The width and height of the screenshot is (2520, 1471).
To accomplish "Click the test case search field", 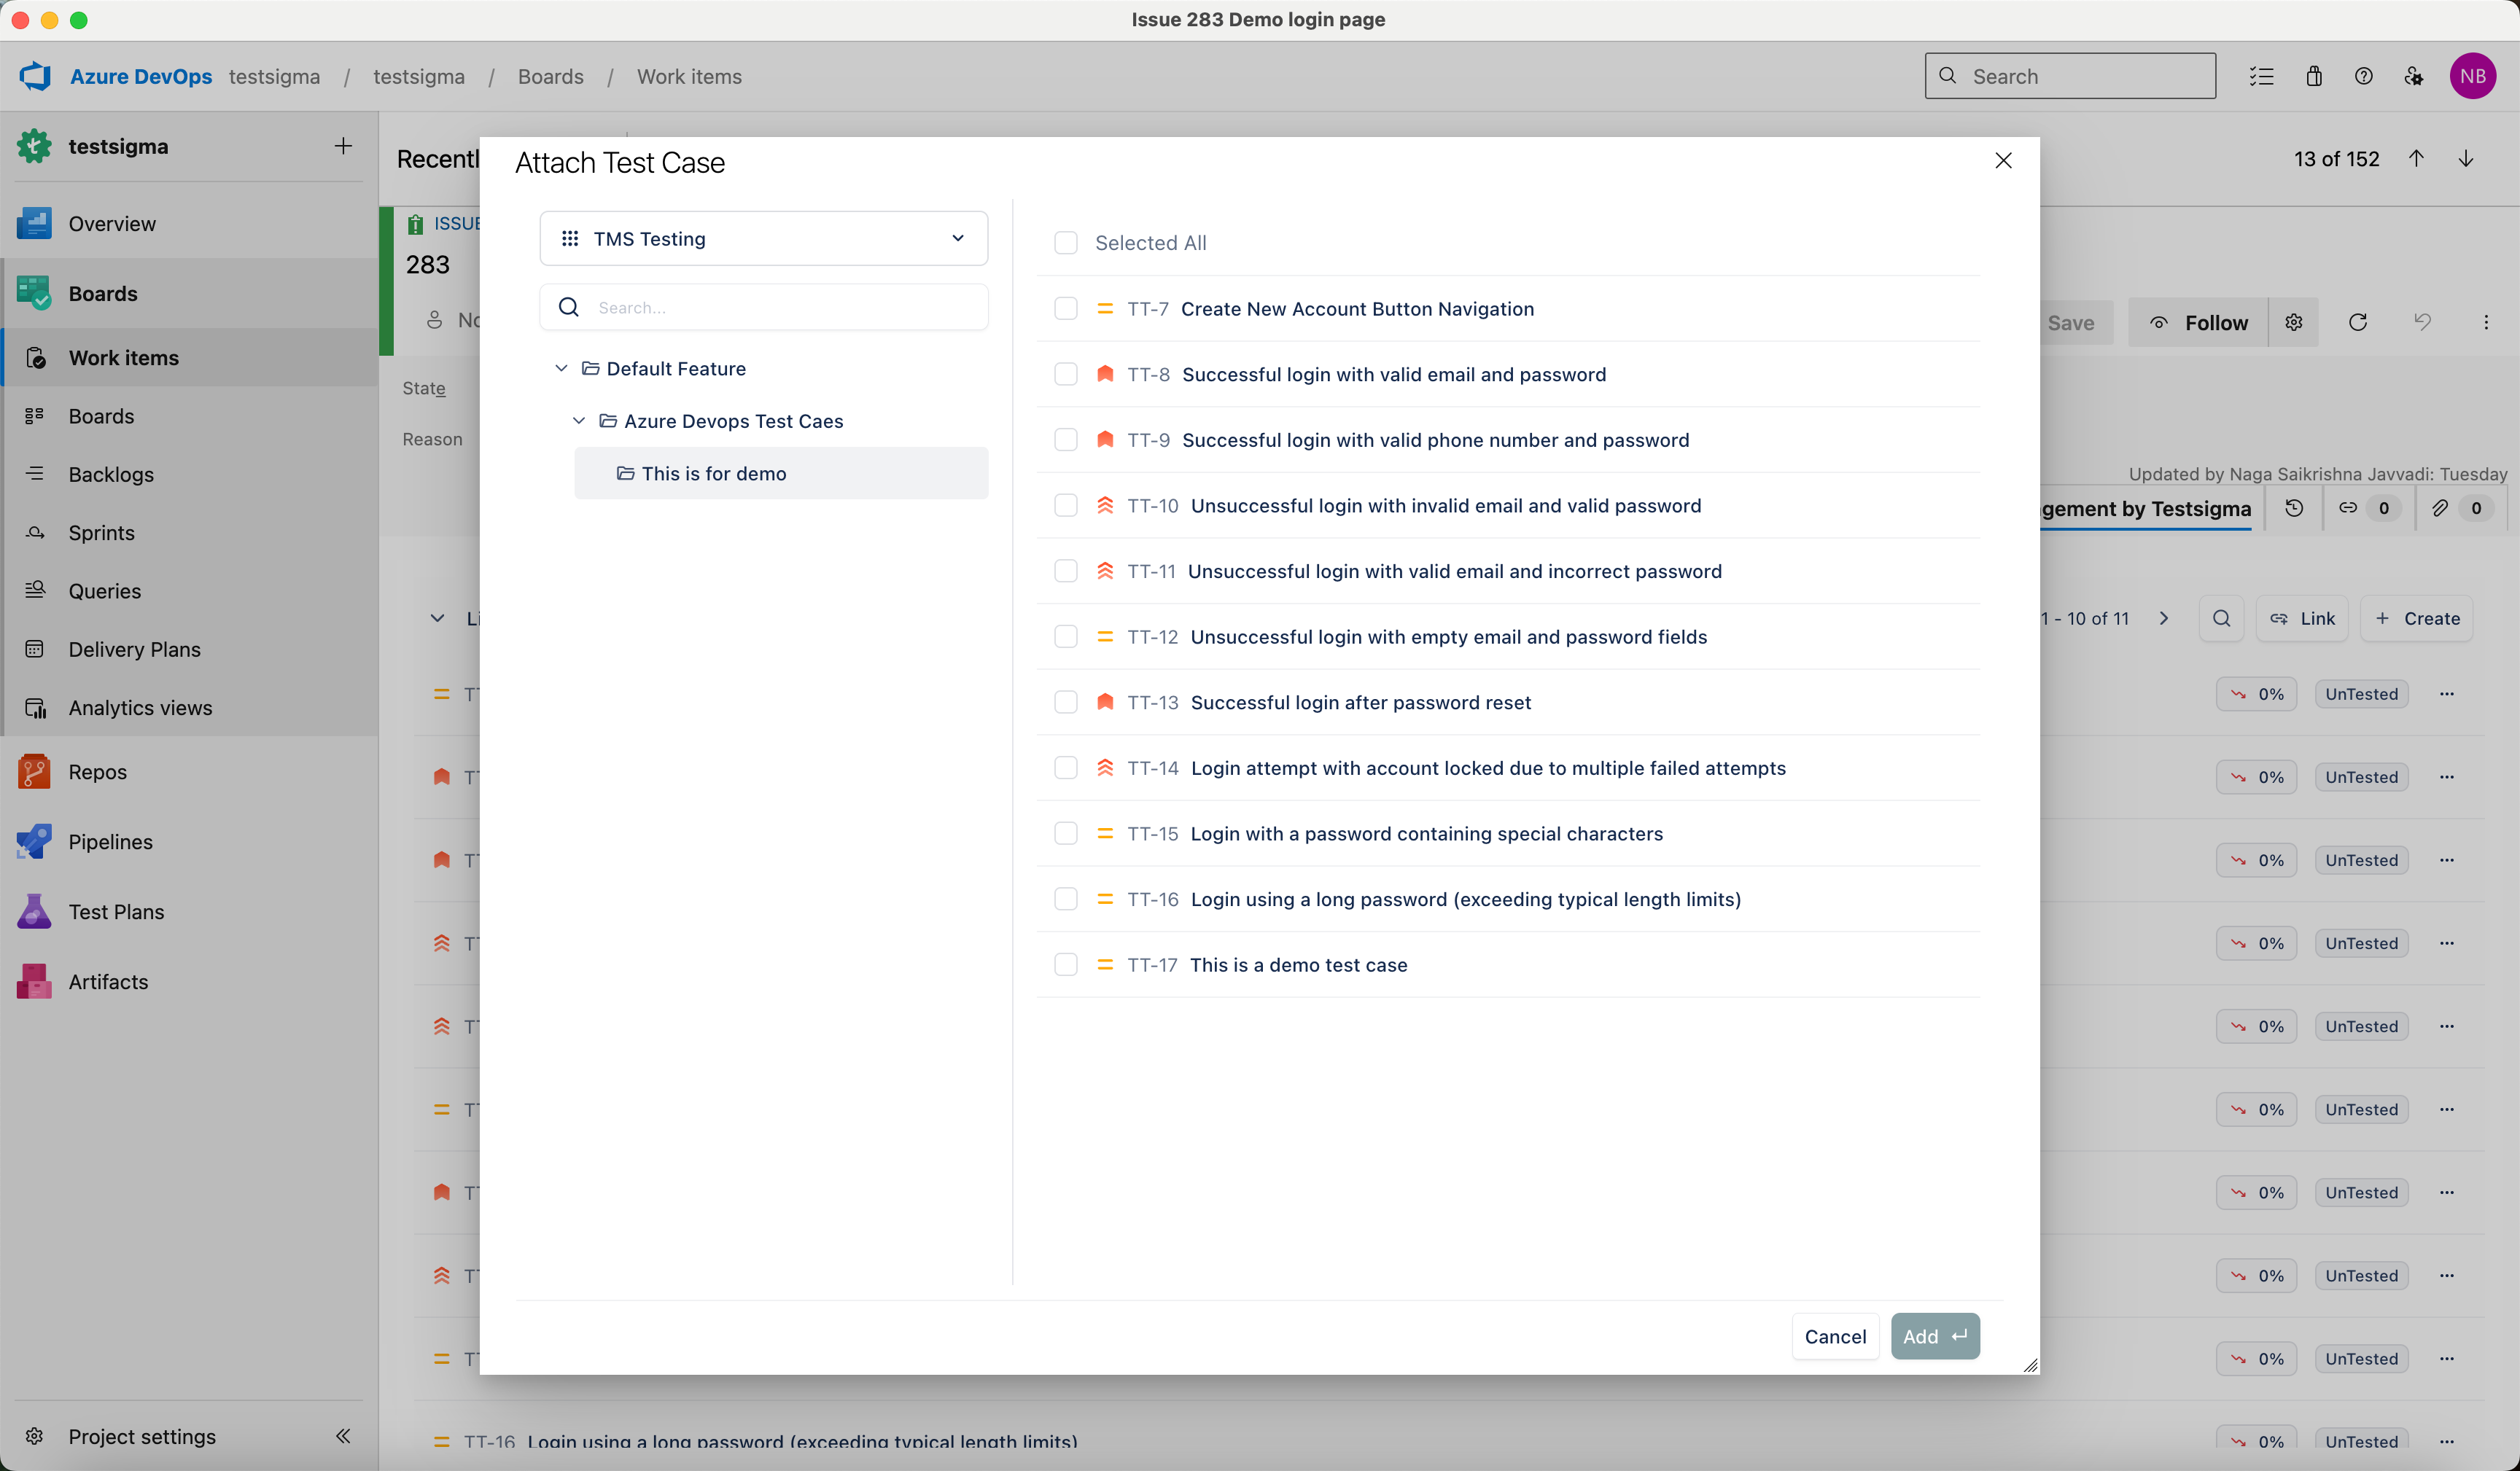I will coord(780,308).
